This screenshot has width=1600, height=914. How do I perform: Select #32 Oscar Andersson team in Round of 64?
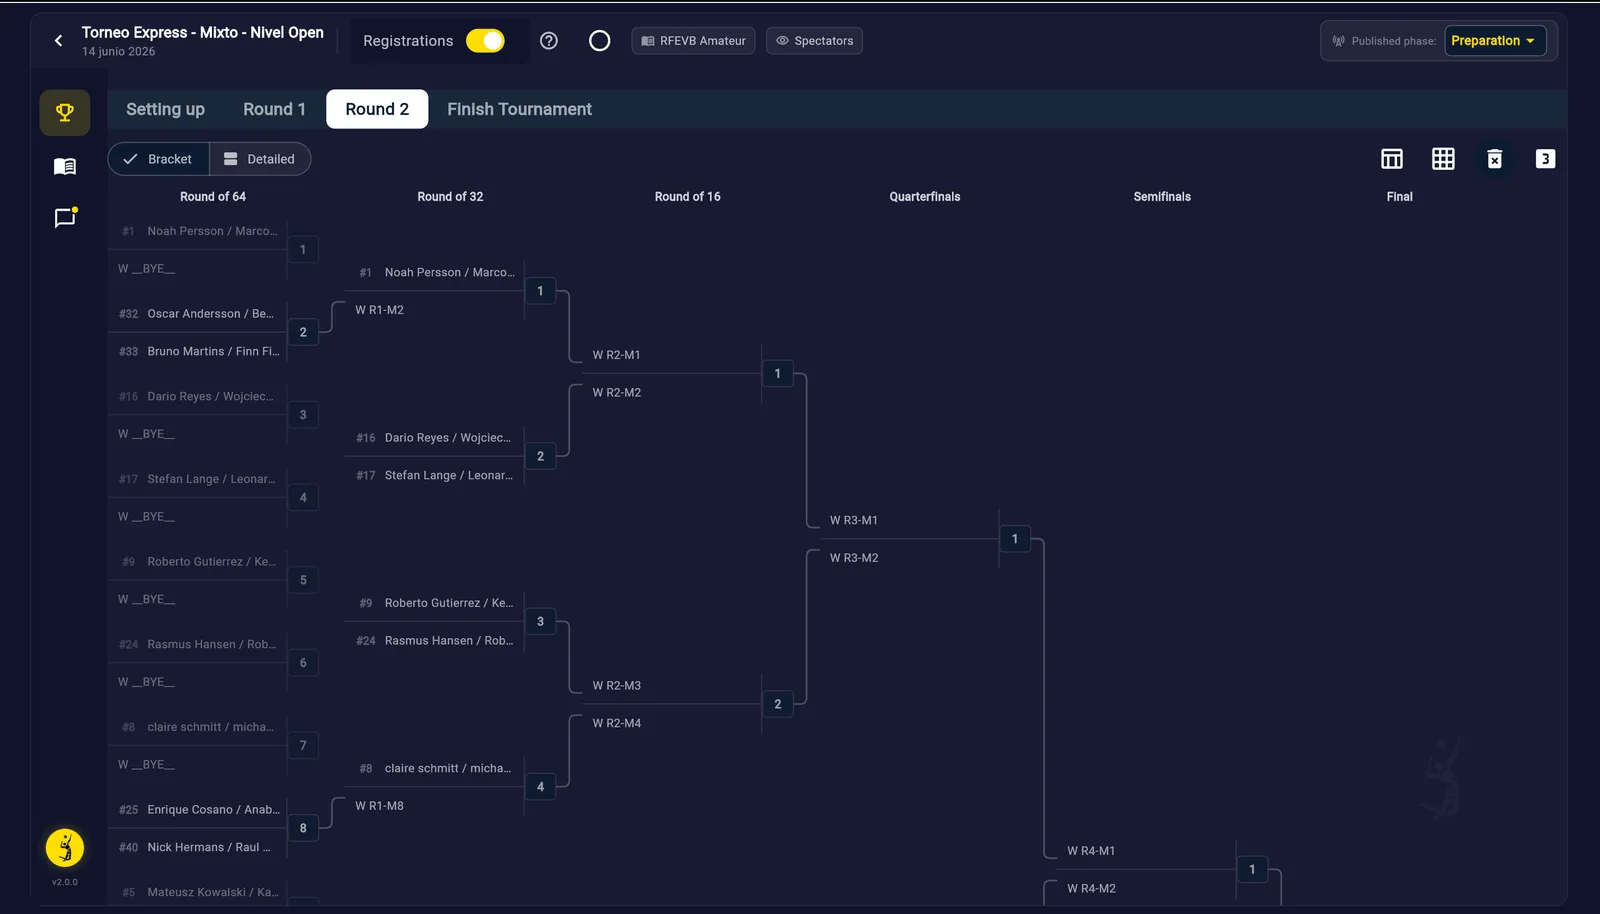(x=197, y=314)
